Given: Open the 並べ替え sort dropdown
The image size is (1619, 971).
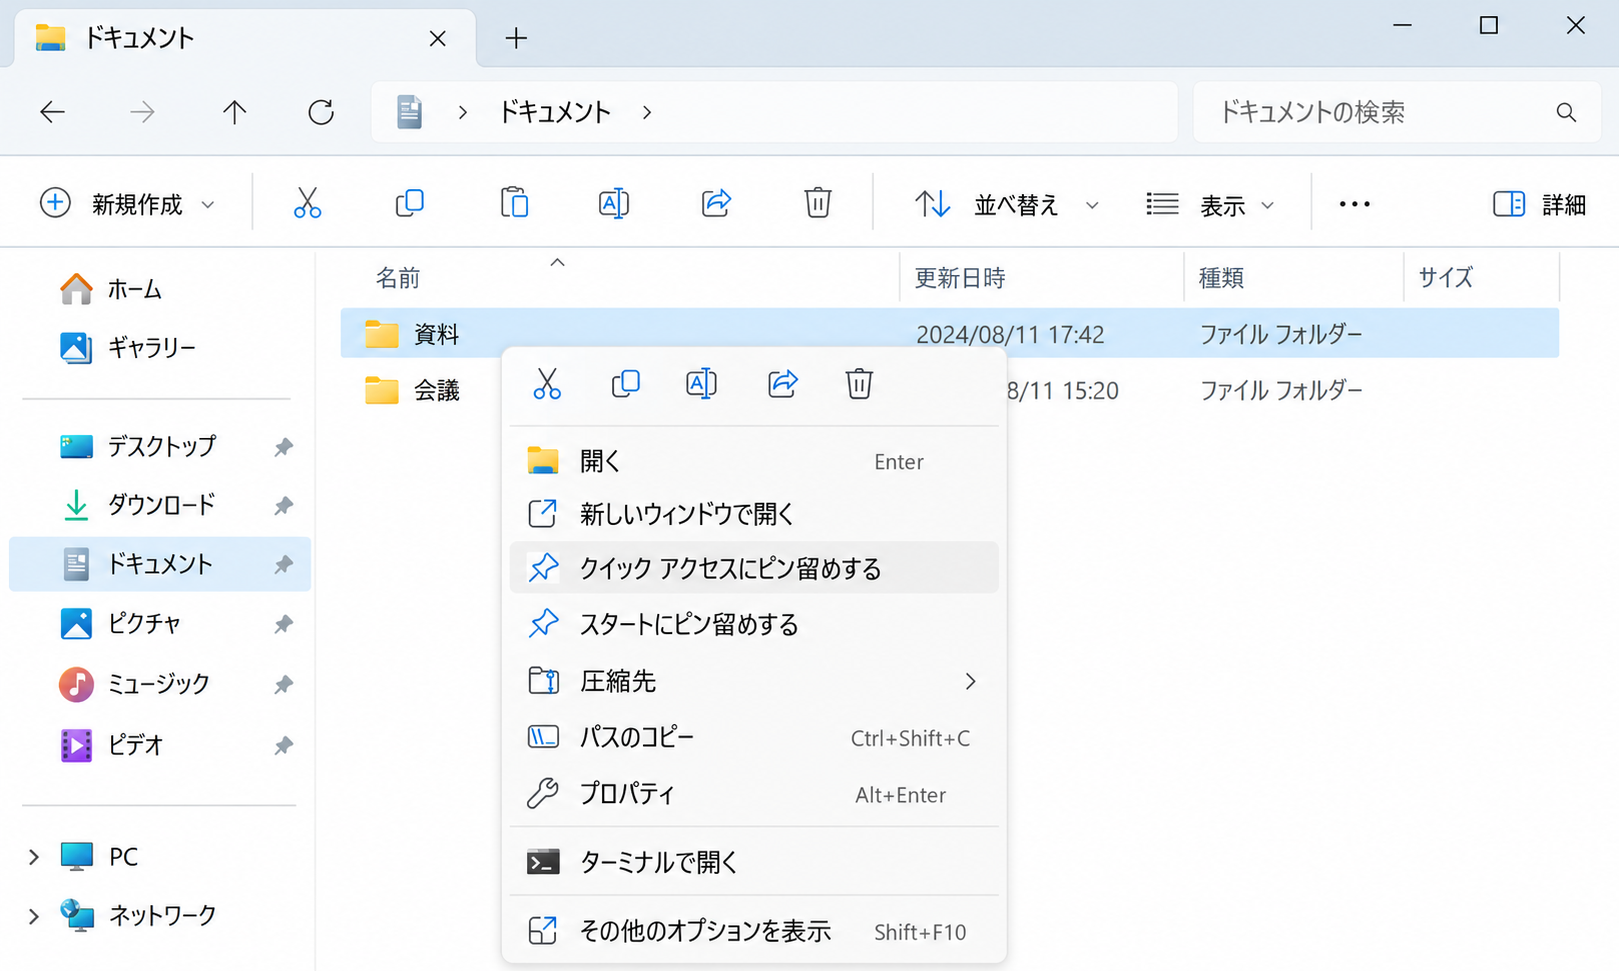Looking at the screenshot, I should click(1006, 204).
